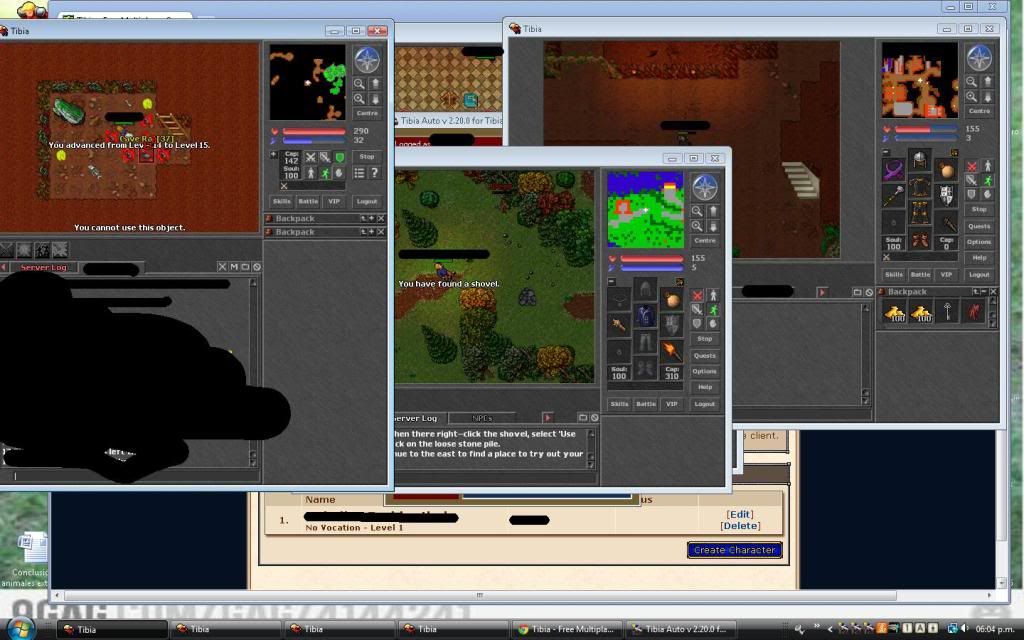Enable stand mode in left Tibia window
This screenshot has width=1024, height=640.
click(x=310, y=173)
